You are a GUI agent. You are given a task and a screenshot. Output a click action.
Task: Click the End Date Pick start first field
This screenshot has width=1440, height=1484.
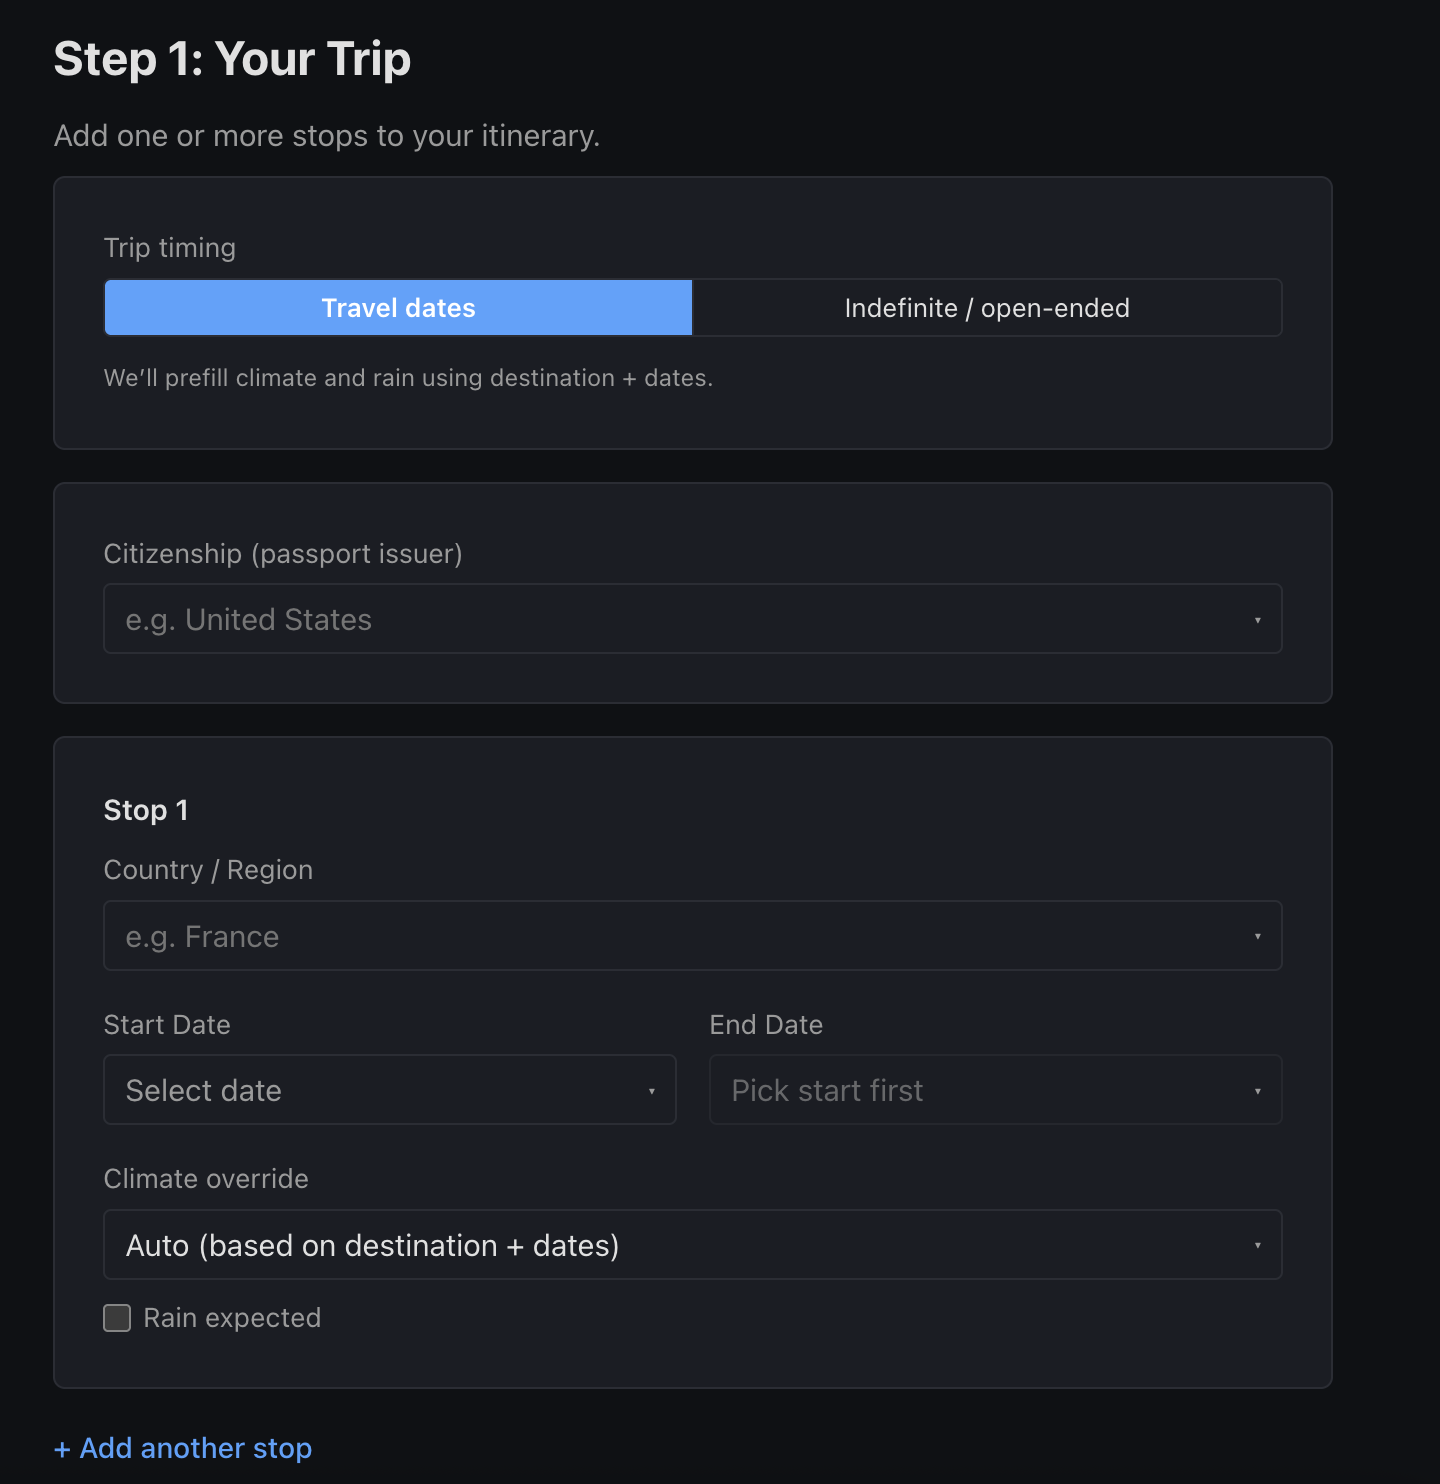(x=995, y=1090)
